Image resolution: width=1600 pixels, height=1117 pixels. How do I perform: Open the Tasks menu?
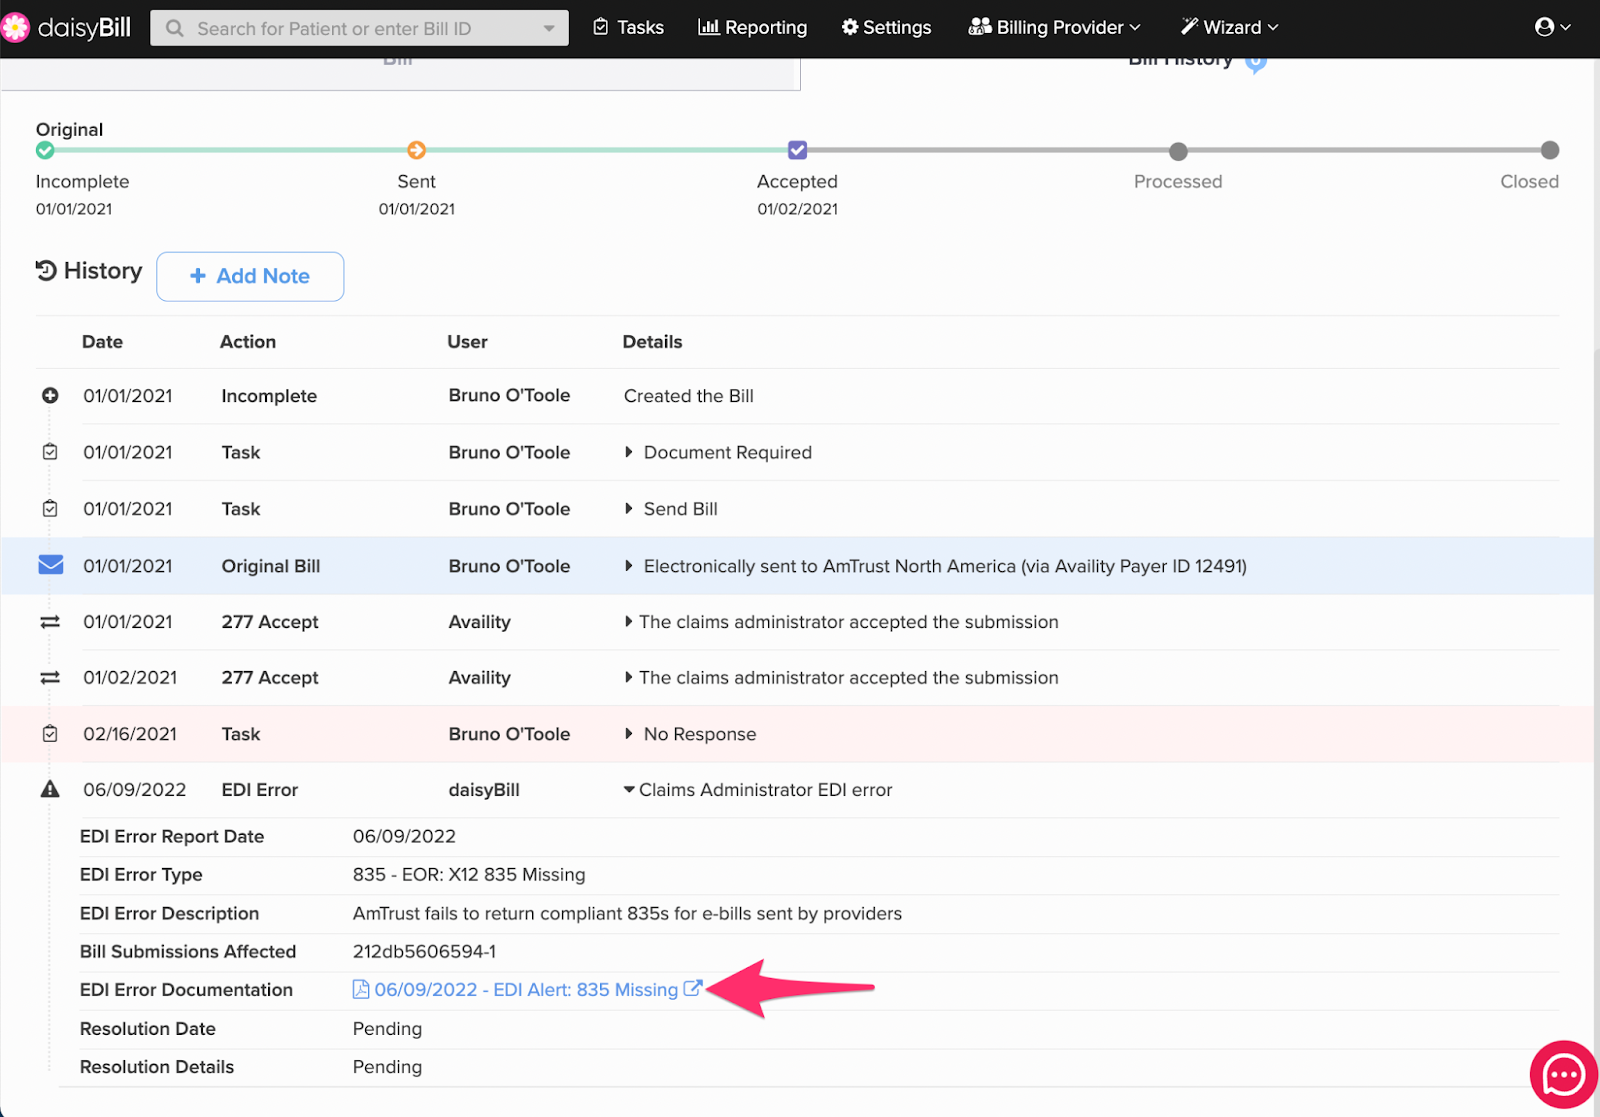click(x=628, y=27)
